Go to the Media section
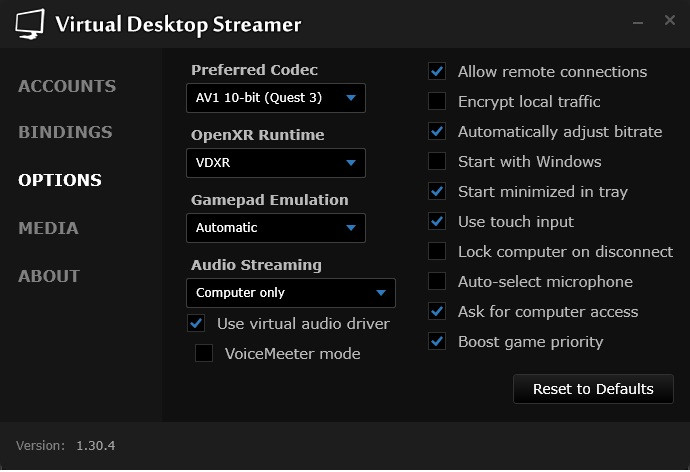Image resolution: width=690 pixels, height=472 pixels. pos(48,228)
